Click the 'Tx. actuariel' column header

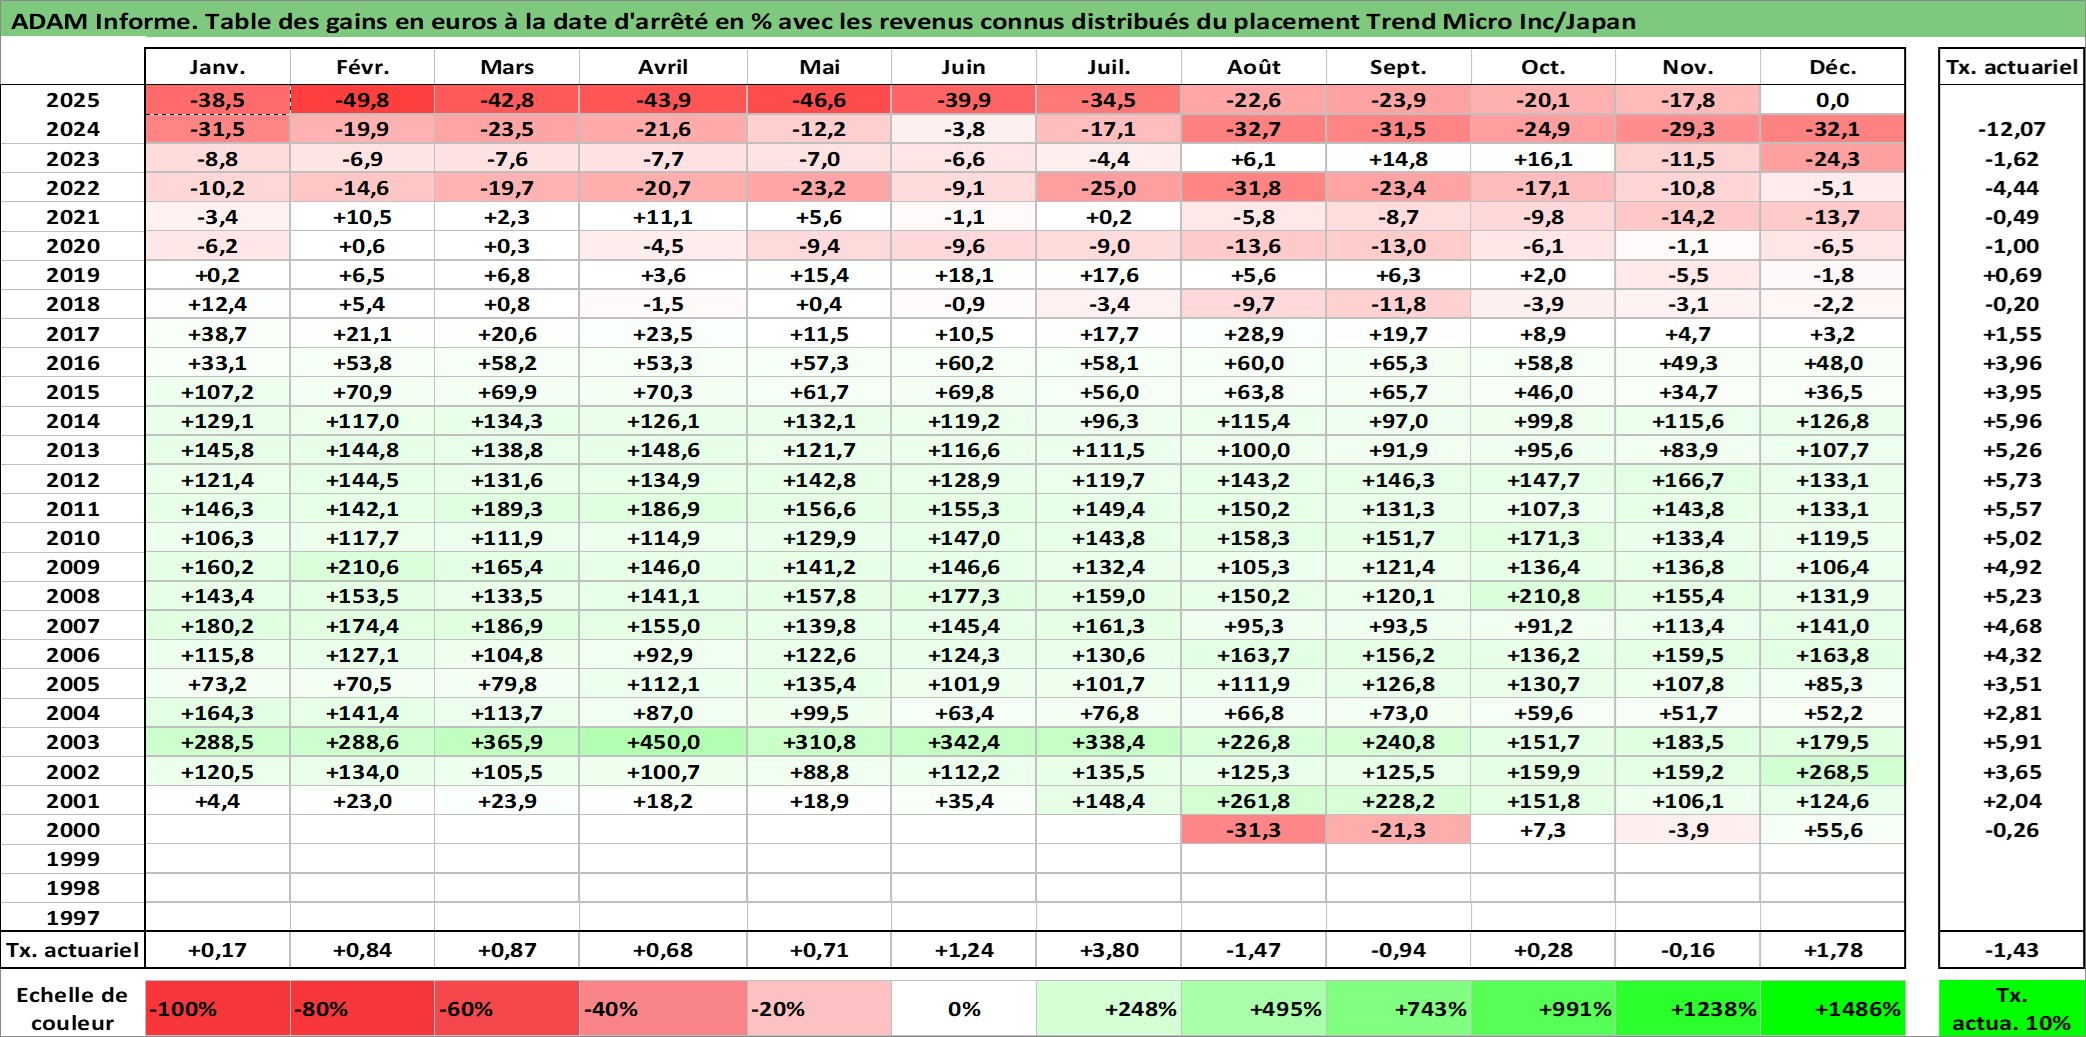pos(2012,67)
